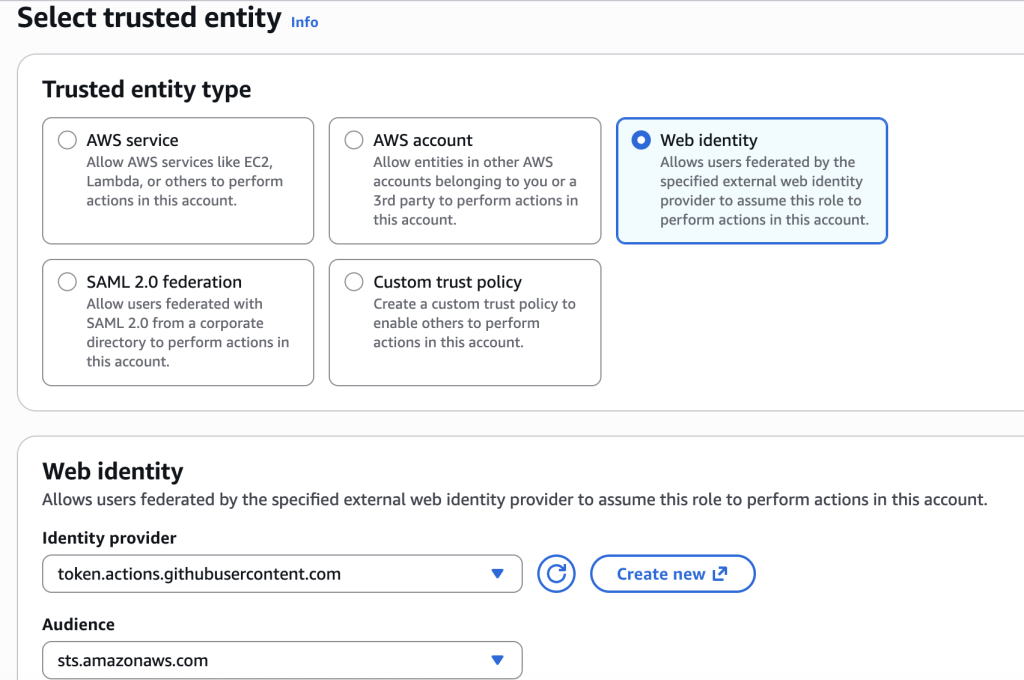Click the SAML 2.0 federation description text
The width and height of the screenshot is (1024, 680).
pos(187,332)
